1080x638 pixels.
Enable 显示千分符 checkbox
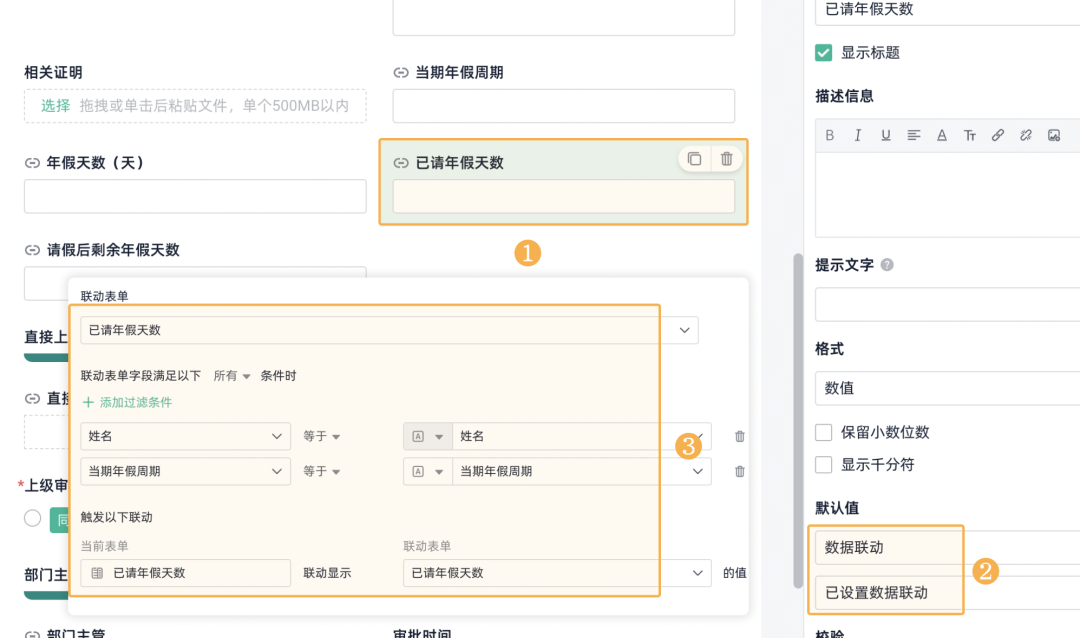pyautogui.click(x=823, y=465)
